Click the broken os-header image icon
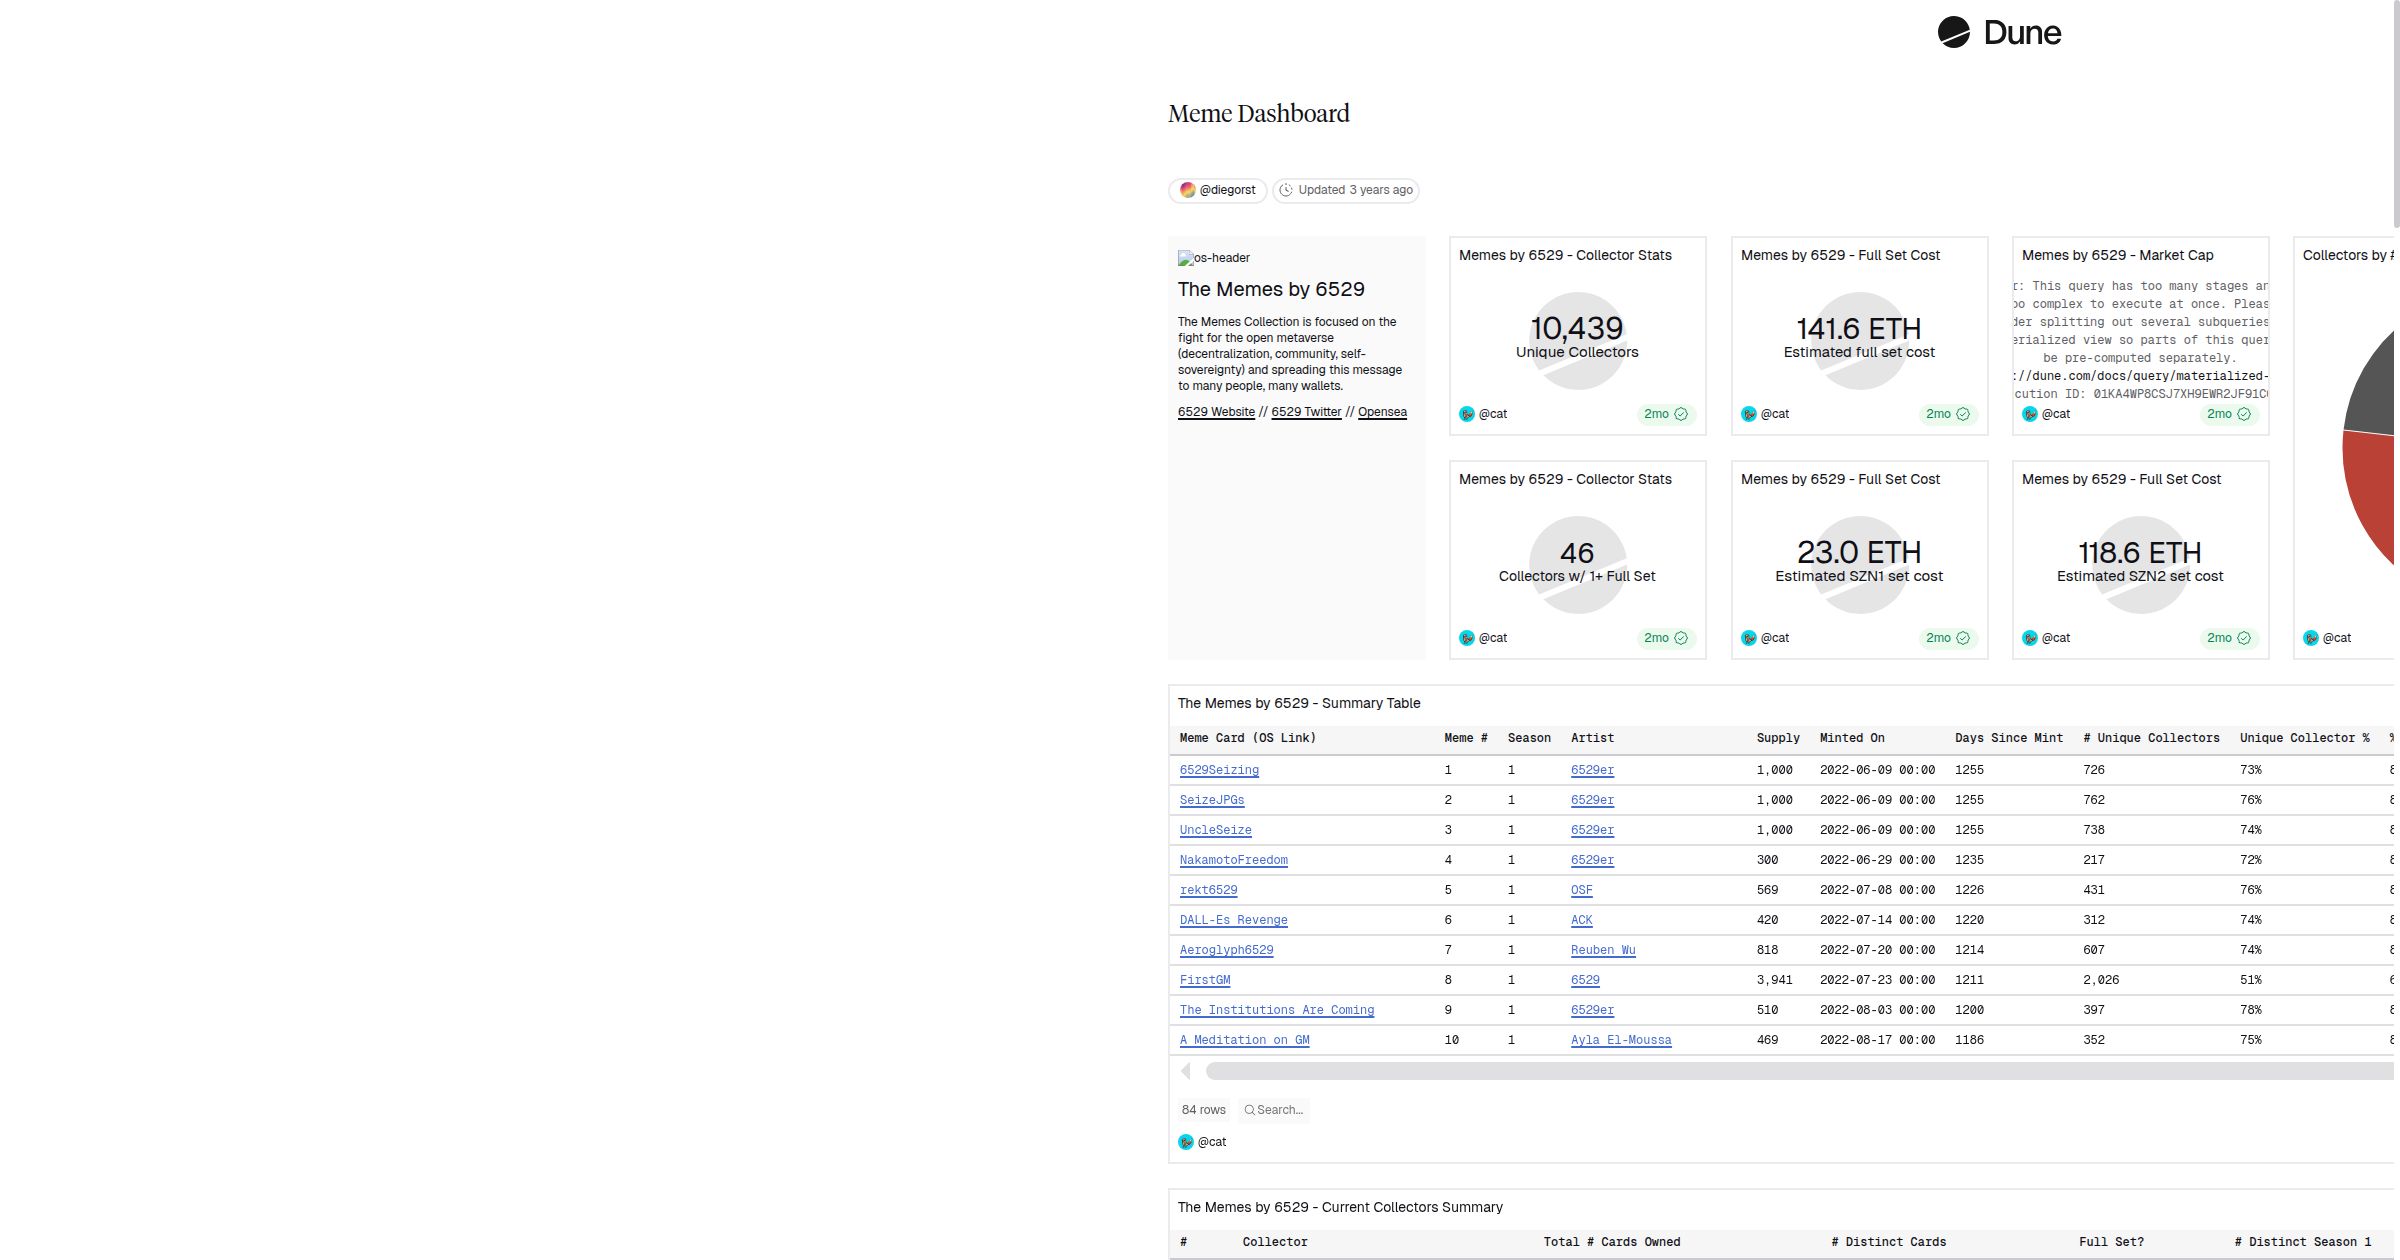The height and width of the screenshot is (1260, 2400). click(1185, 258)
